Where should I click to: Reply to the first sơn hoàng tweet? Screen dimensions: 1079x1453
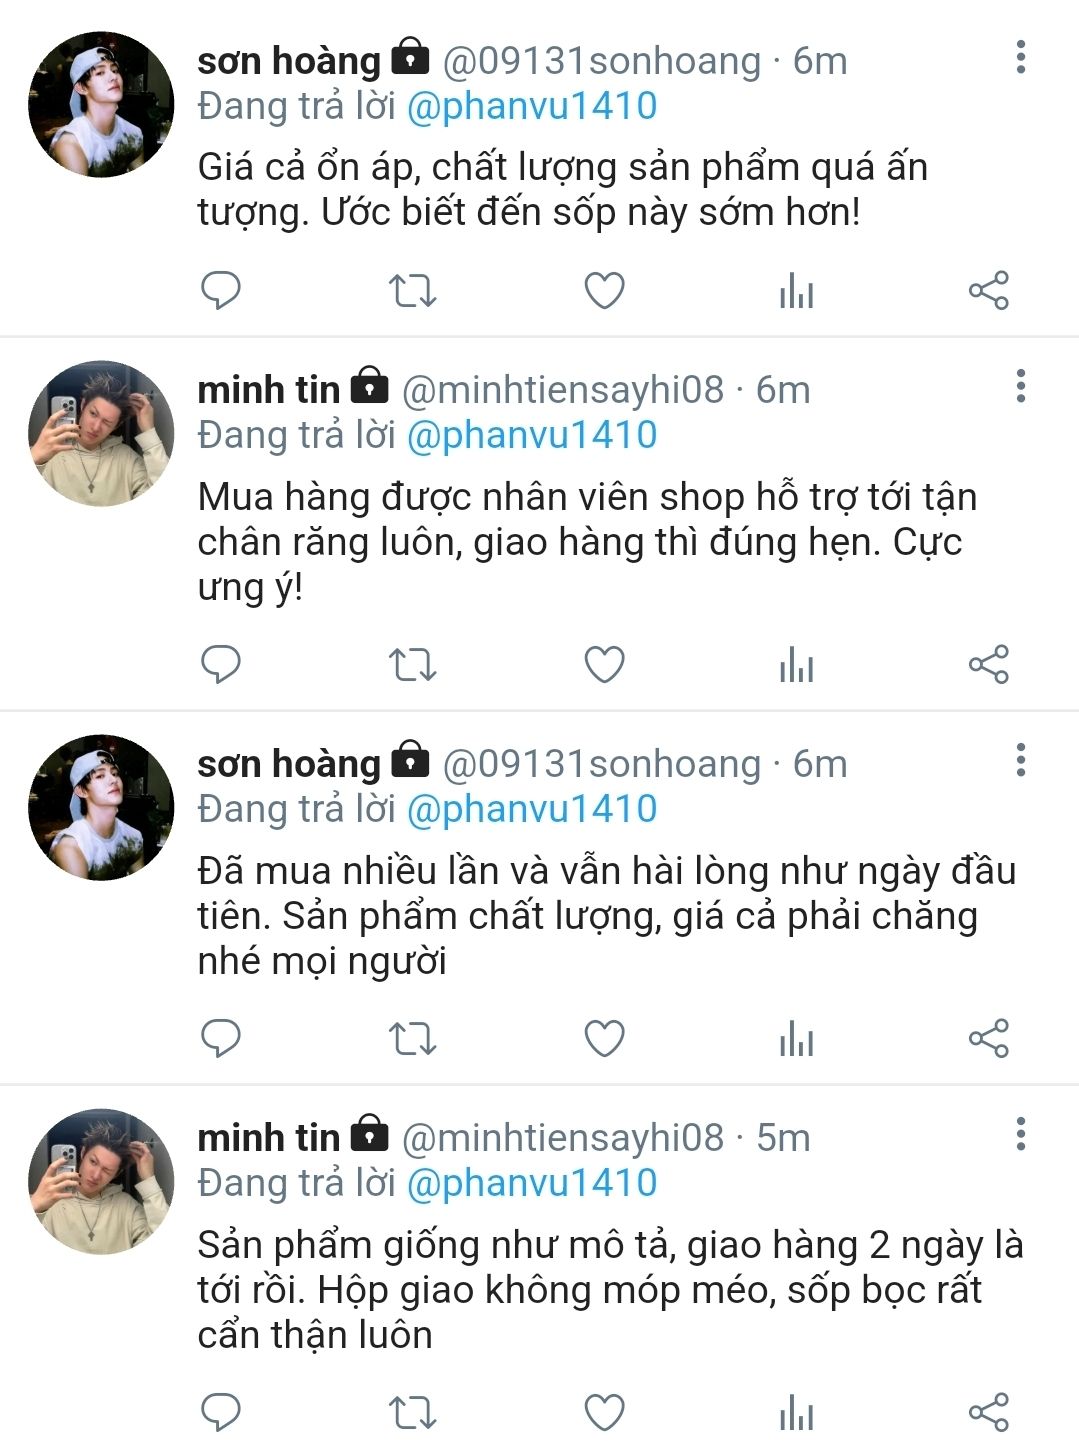click(221, 291)
